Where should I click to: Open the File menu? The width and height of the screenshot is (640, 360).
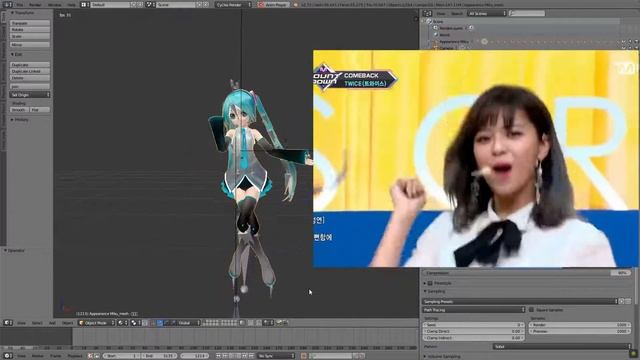(20, 4)
